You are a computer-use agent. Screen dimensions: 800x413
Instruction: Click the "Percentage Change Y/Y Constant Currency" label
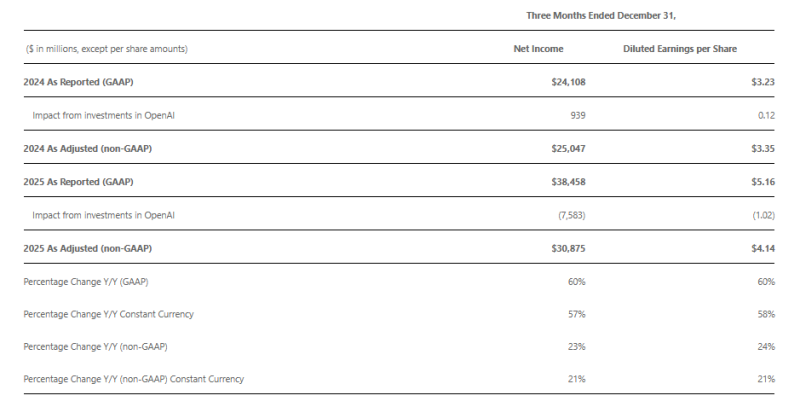click(108, 314)
